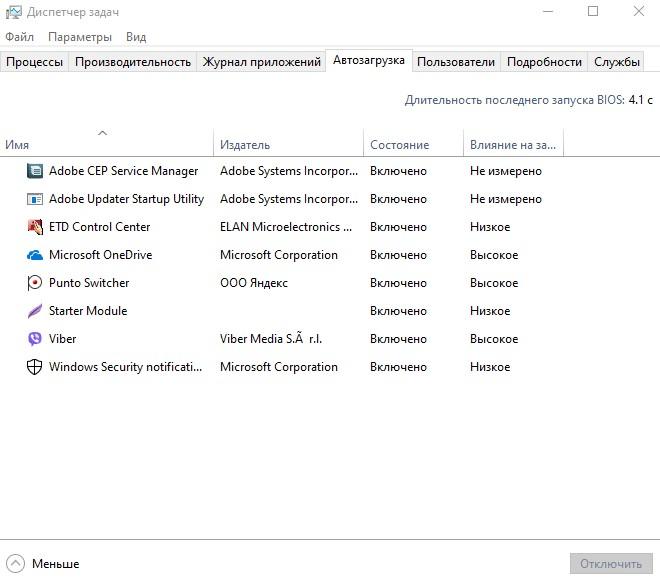This screenshot has width=660, height=588.
Task: Click the Task Manager title bar icon
Action: [13, 12]
